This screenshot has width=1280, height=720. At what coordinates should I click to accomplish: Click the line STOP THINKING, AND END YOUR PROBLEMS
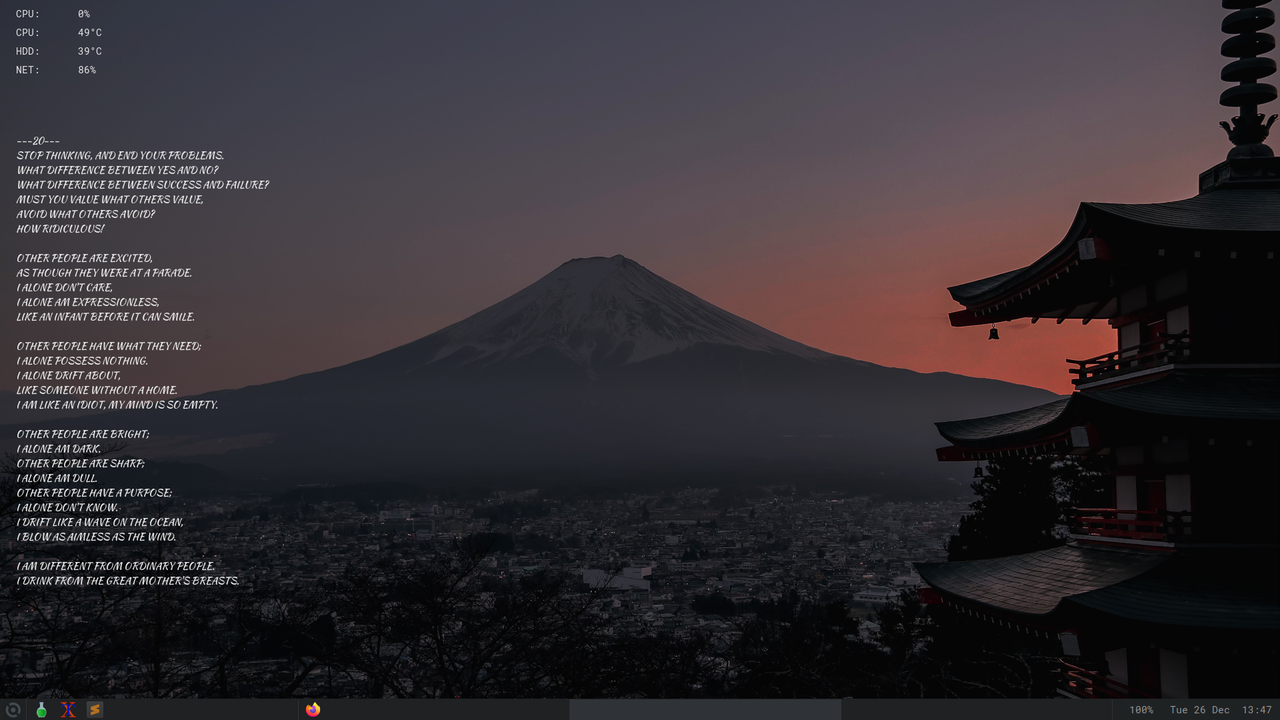(120, 156)
